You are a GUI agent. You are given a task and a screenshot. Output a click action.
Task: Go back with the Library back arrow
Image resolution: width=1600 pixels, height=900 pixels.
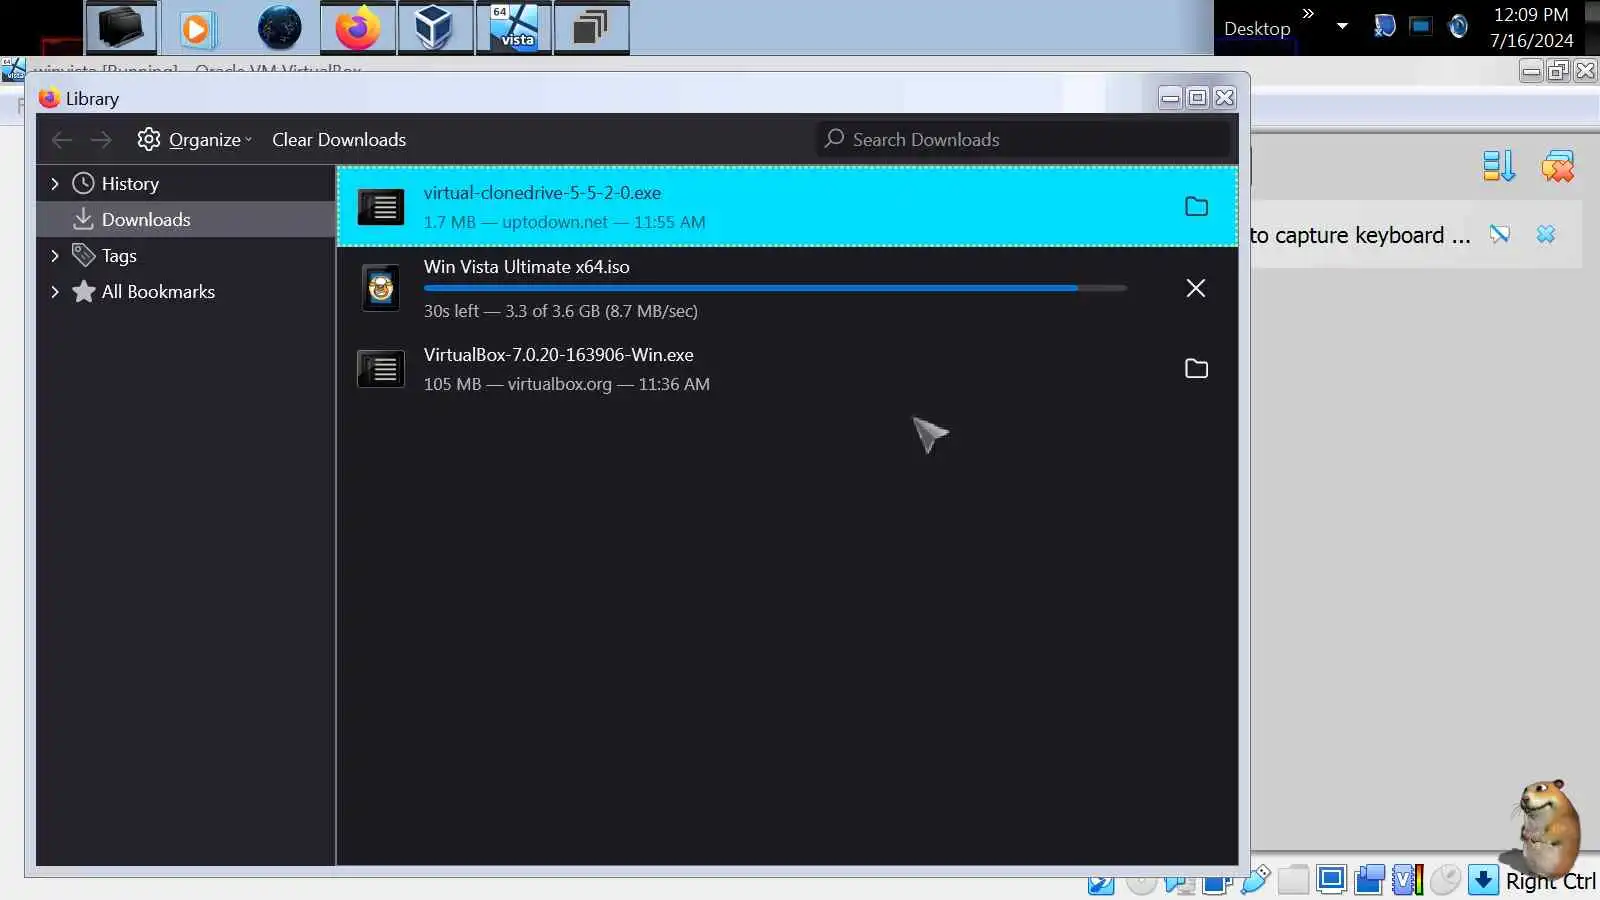[62, 140]
